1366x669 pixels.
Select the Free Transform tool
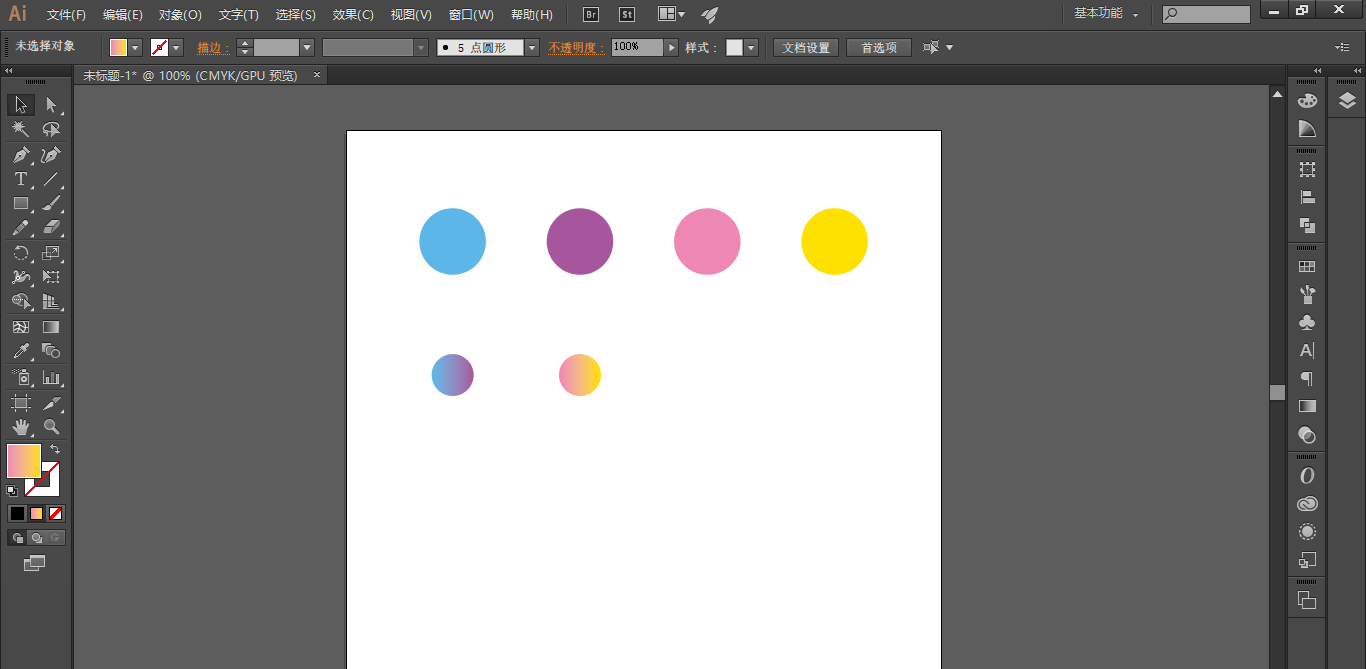51,277
